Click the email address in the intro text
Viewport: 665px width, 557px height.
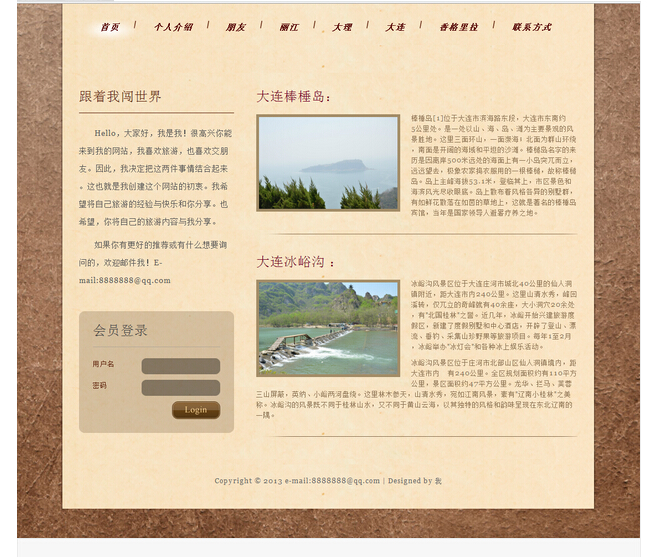click(x=125, y=280)
